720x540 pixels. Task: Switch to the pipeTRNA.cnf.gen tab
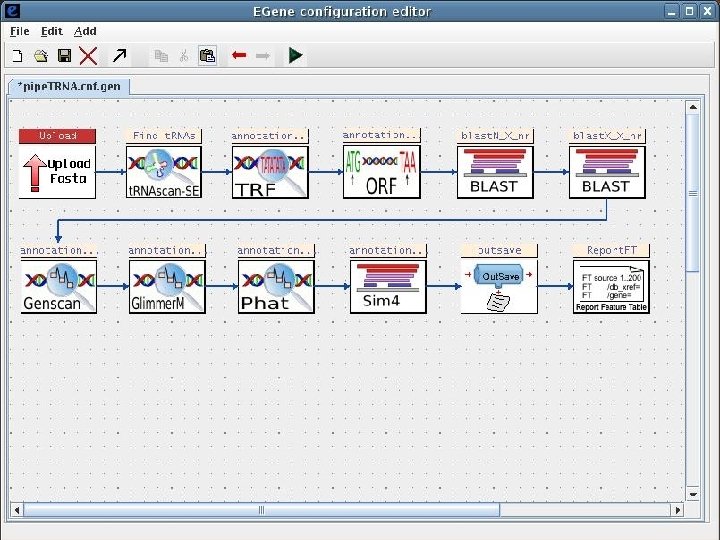[69, 86]
